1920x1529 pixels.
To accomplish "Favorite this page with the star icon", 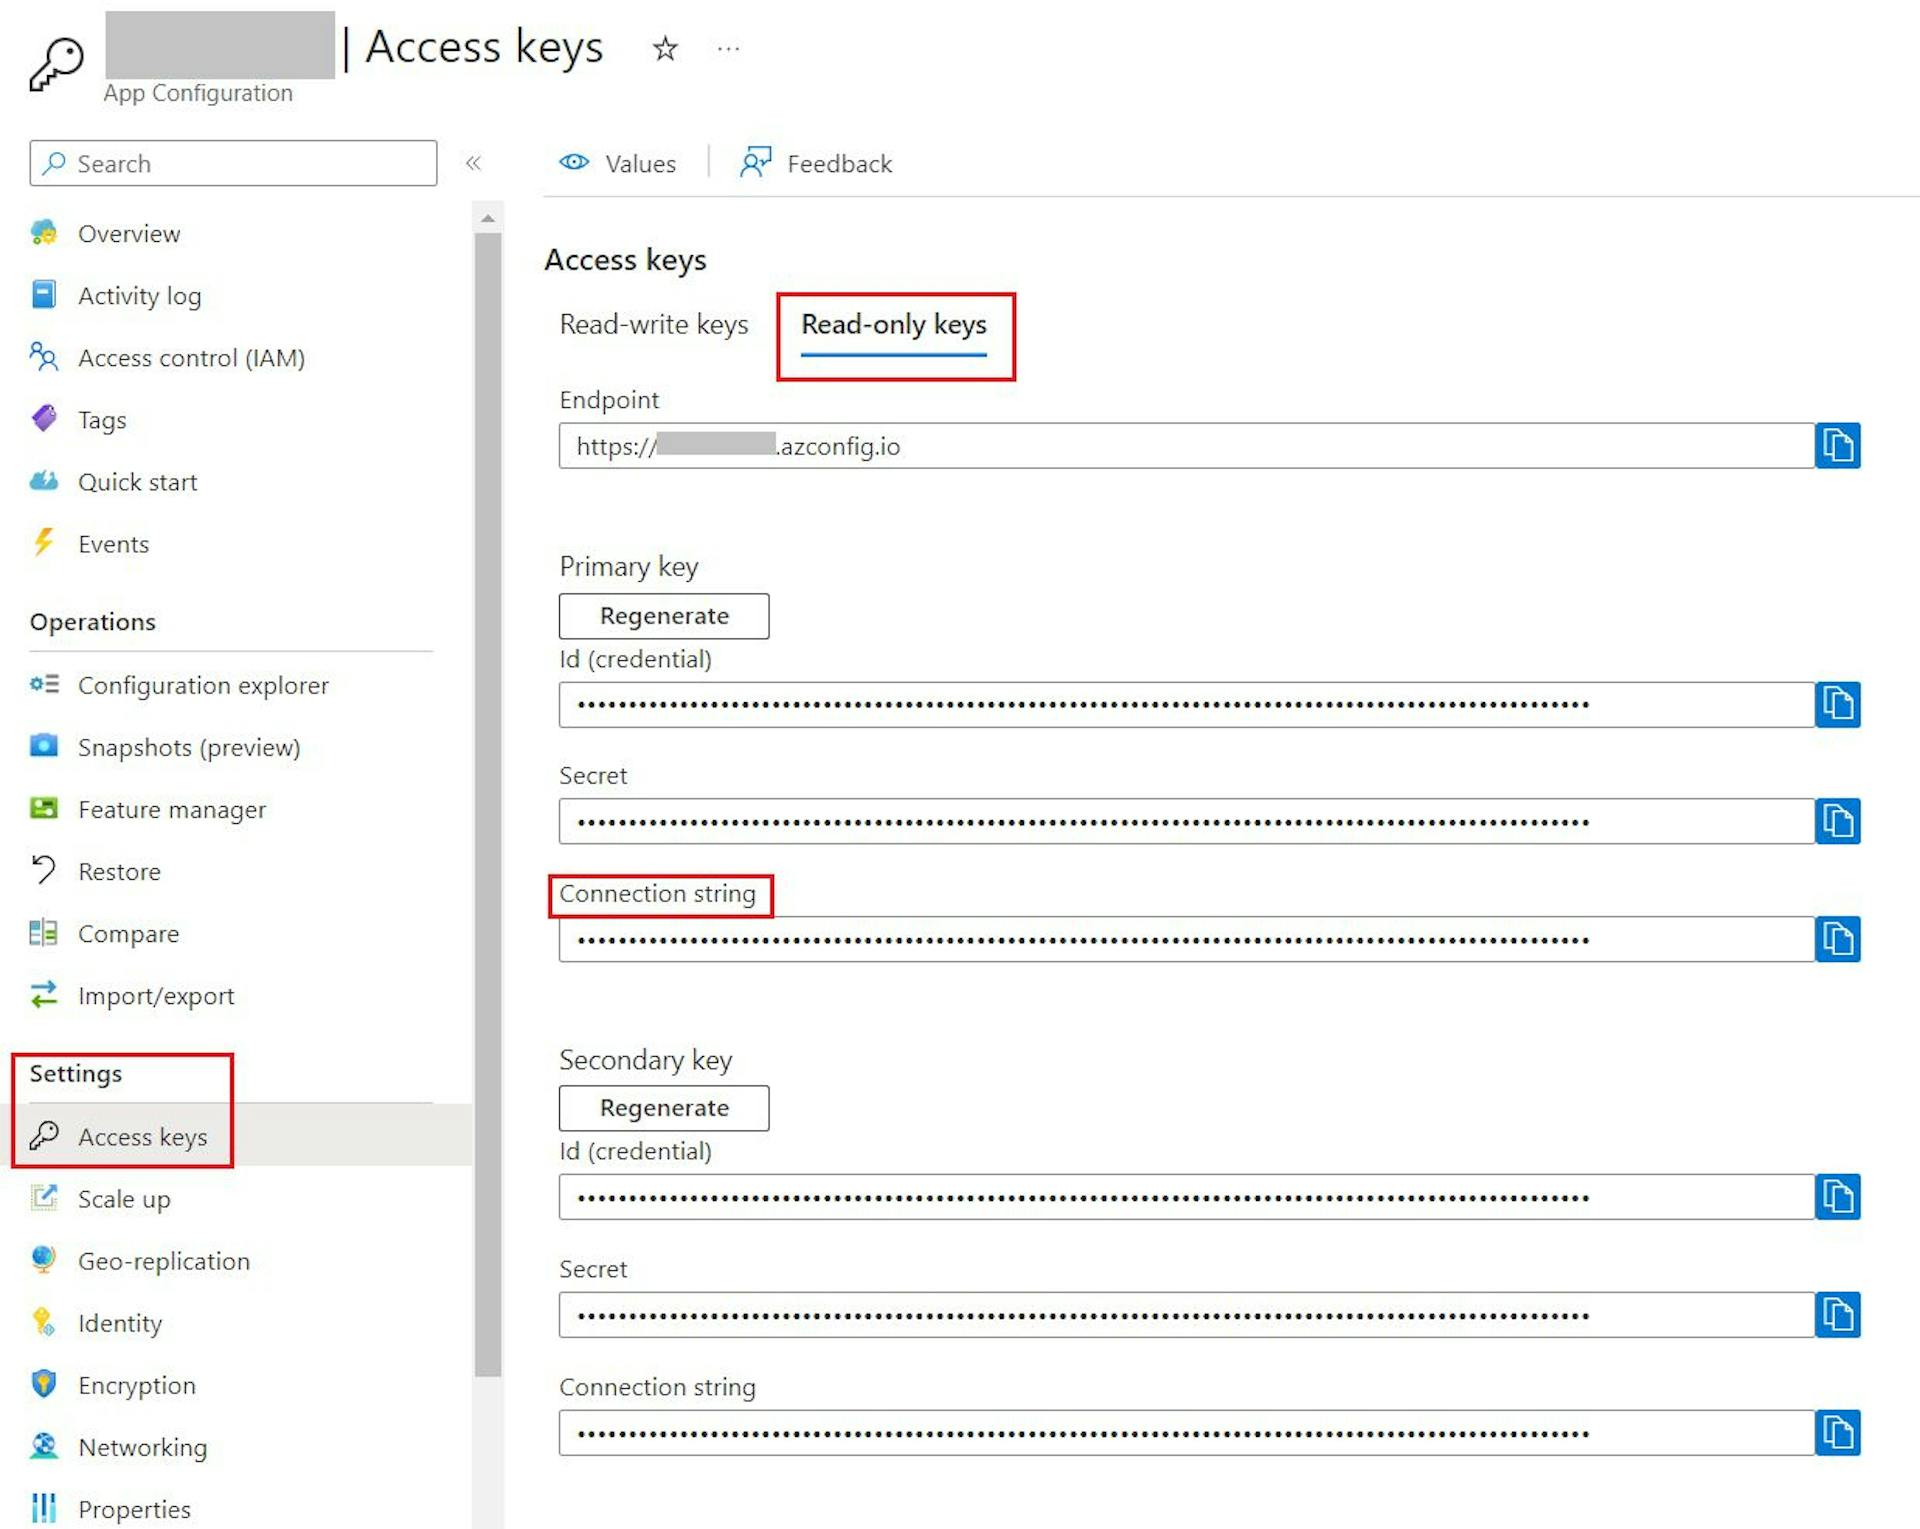I will pos(664,48).
